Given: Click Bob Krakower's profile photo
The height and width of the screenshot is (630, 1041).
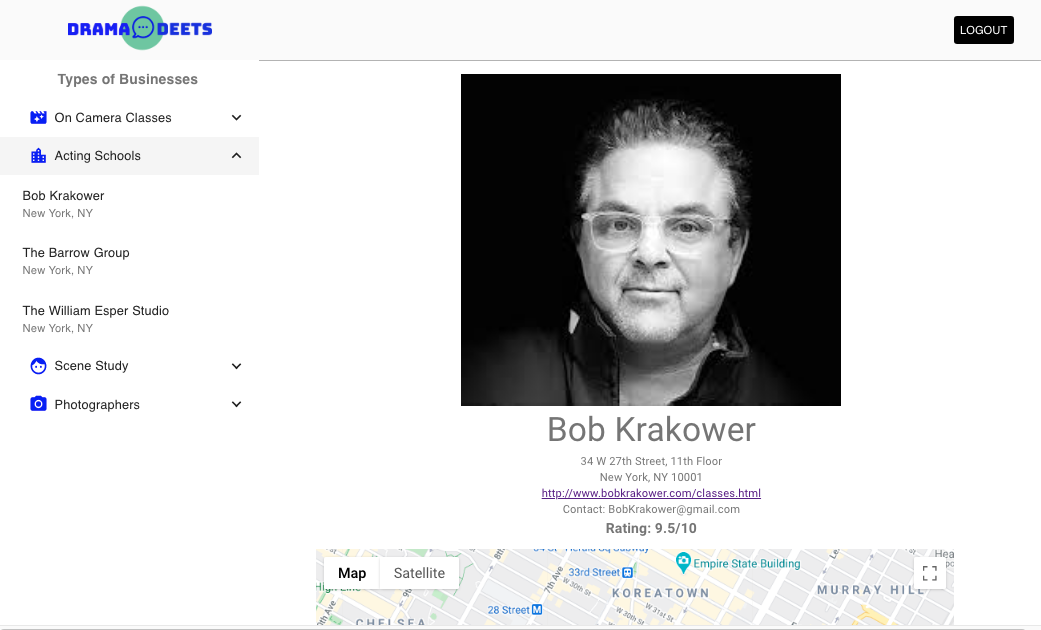Looking at the screenshot, I should [651, 240].
